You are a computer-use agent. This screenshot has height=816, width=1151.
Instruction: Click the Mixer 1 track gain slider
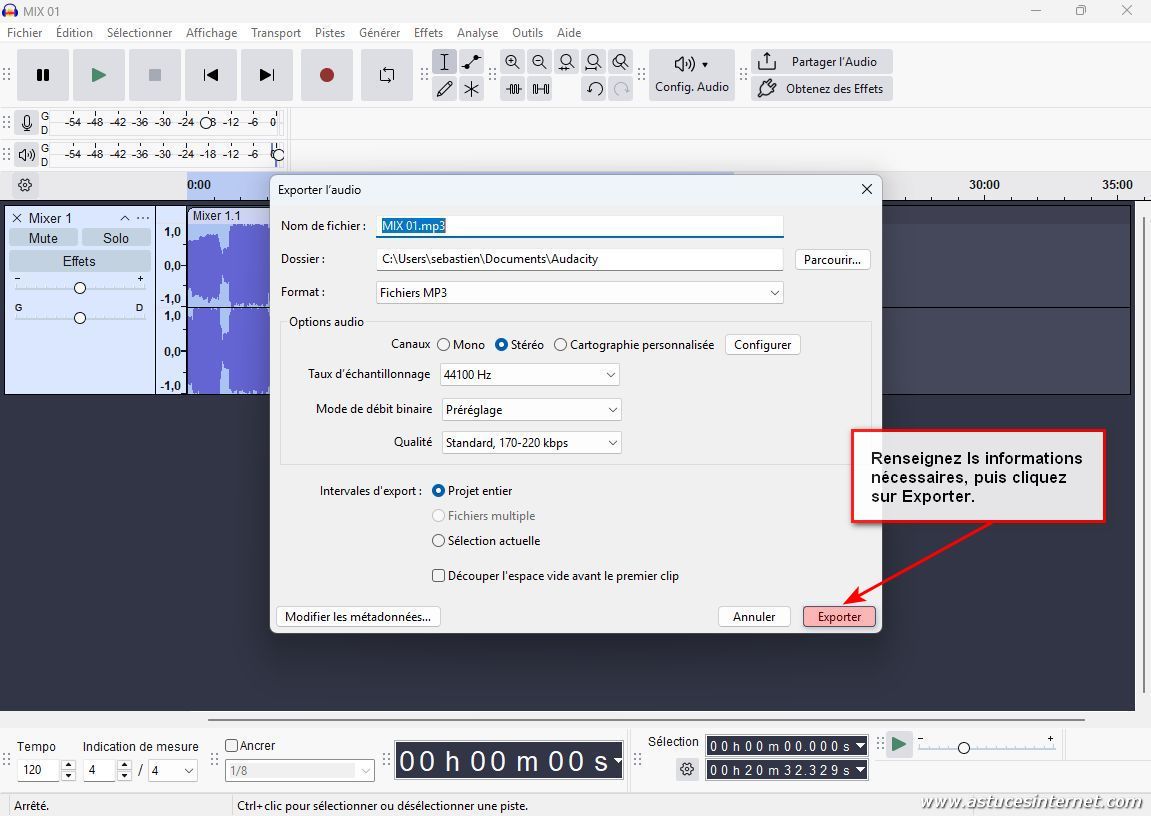pyautogui.click(x=79, y=288)
